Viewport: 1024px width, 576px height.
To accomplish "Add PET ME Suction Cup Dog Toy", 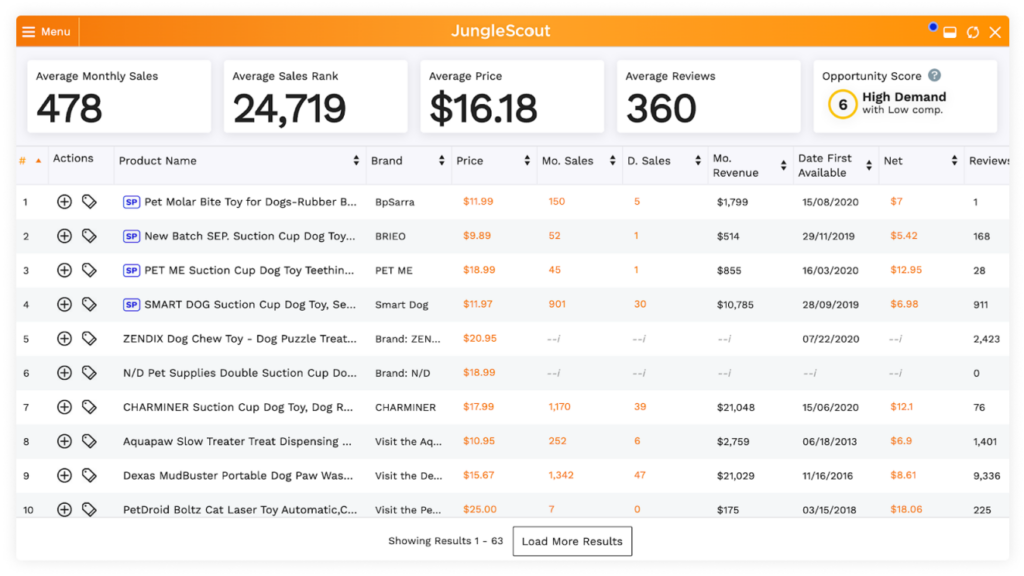I will (x=64, y=270).
